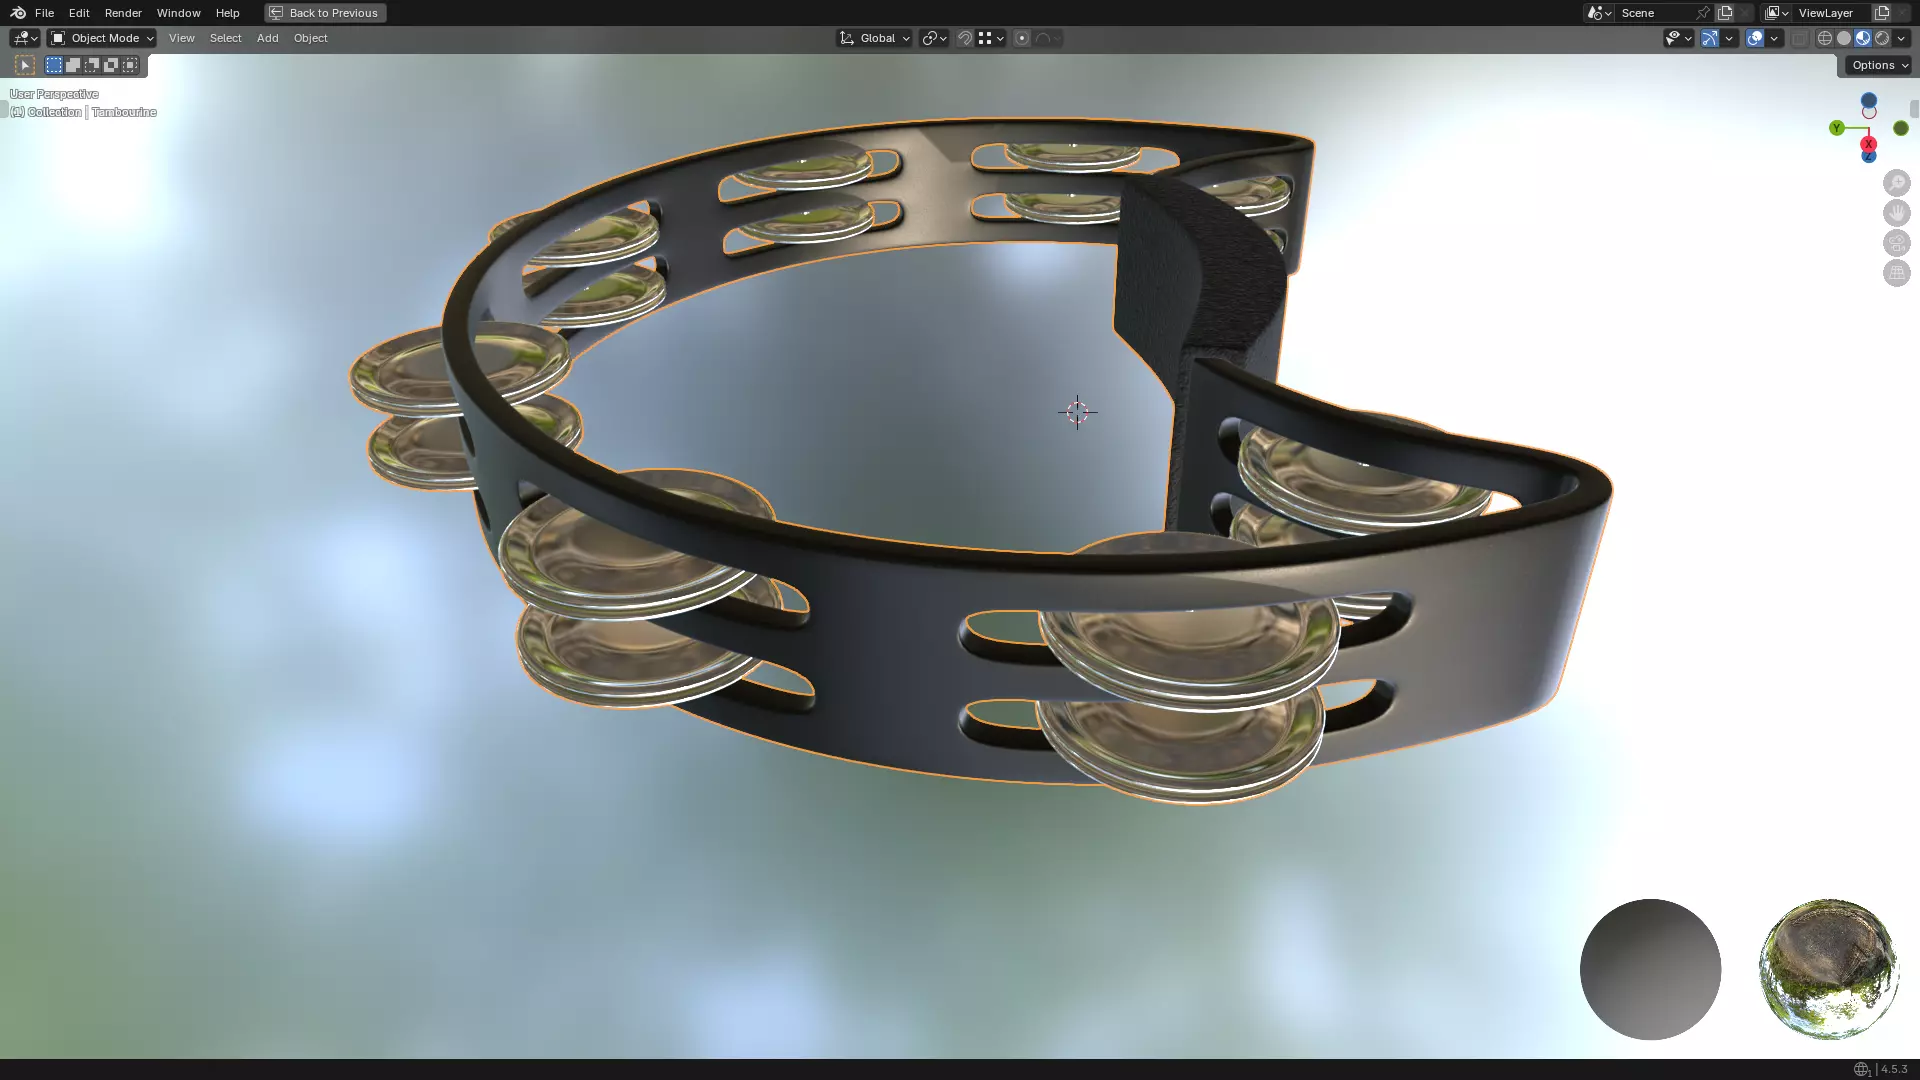
Task: Toggle show gizmo button
Action: (1710, 38)
